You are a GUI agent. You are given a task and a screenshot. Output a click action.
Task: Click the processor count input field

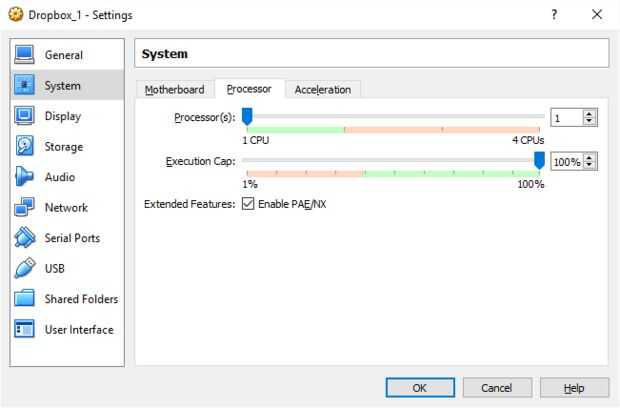[565, 118]
